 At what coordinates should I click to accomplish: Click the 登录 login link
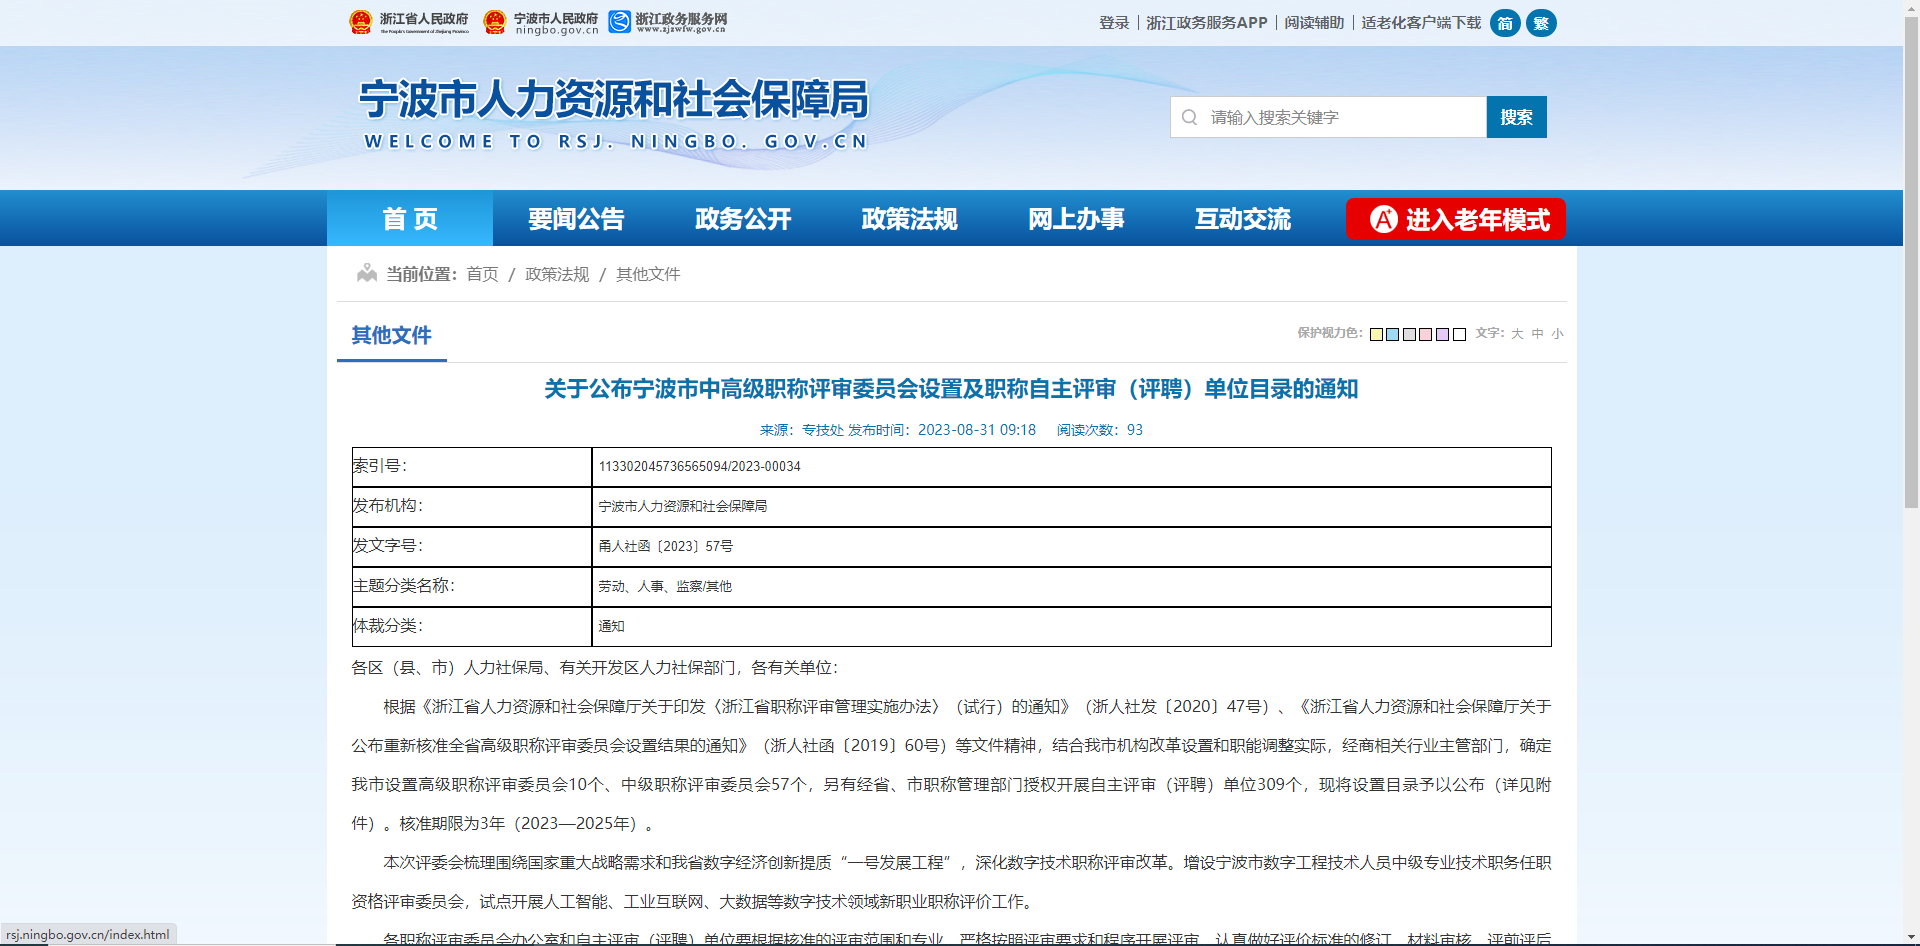point(1114,23)
